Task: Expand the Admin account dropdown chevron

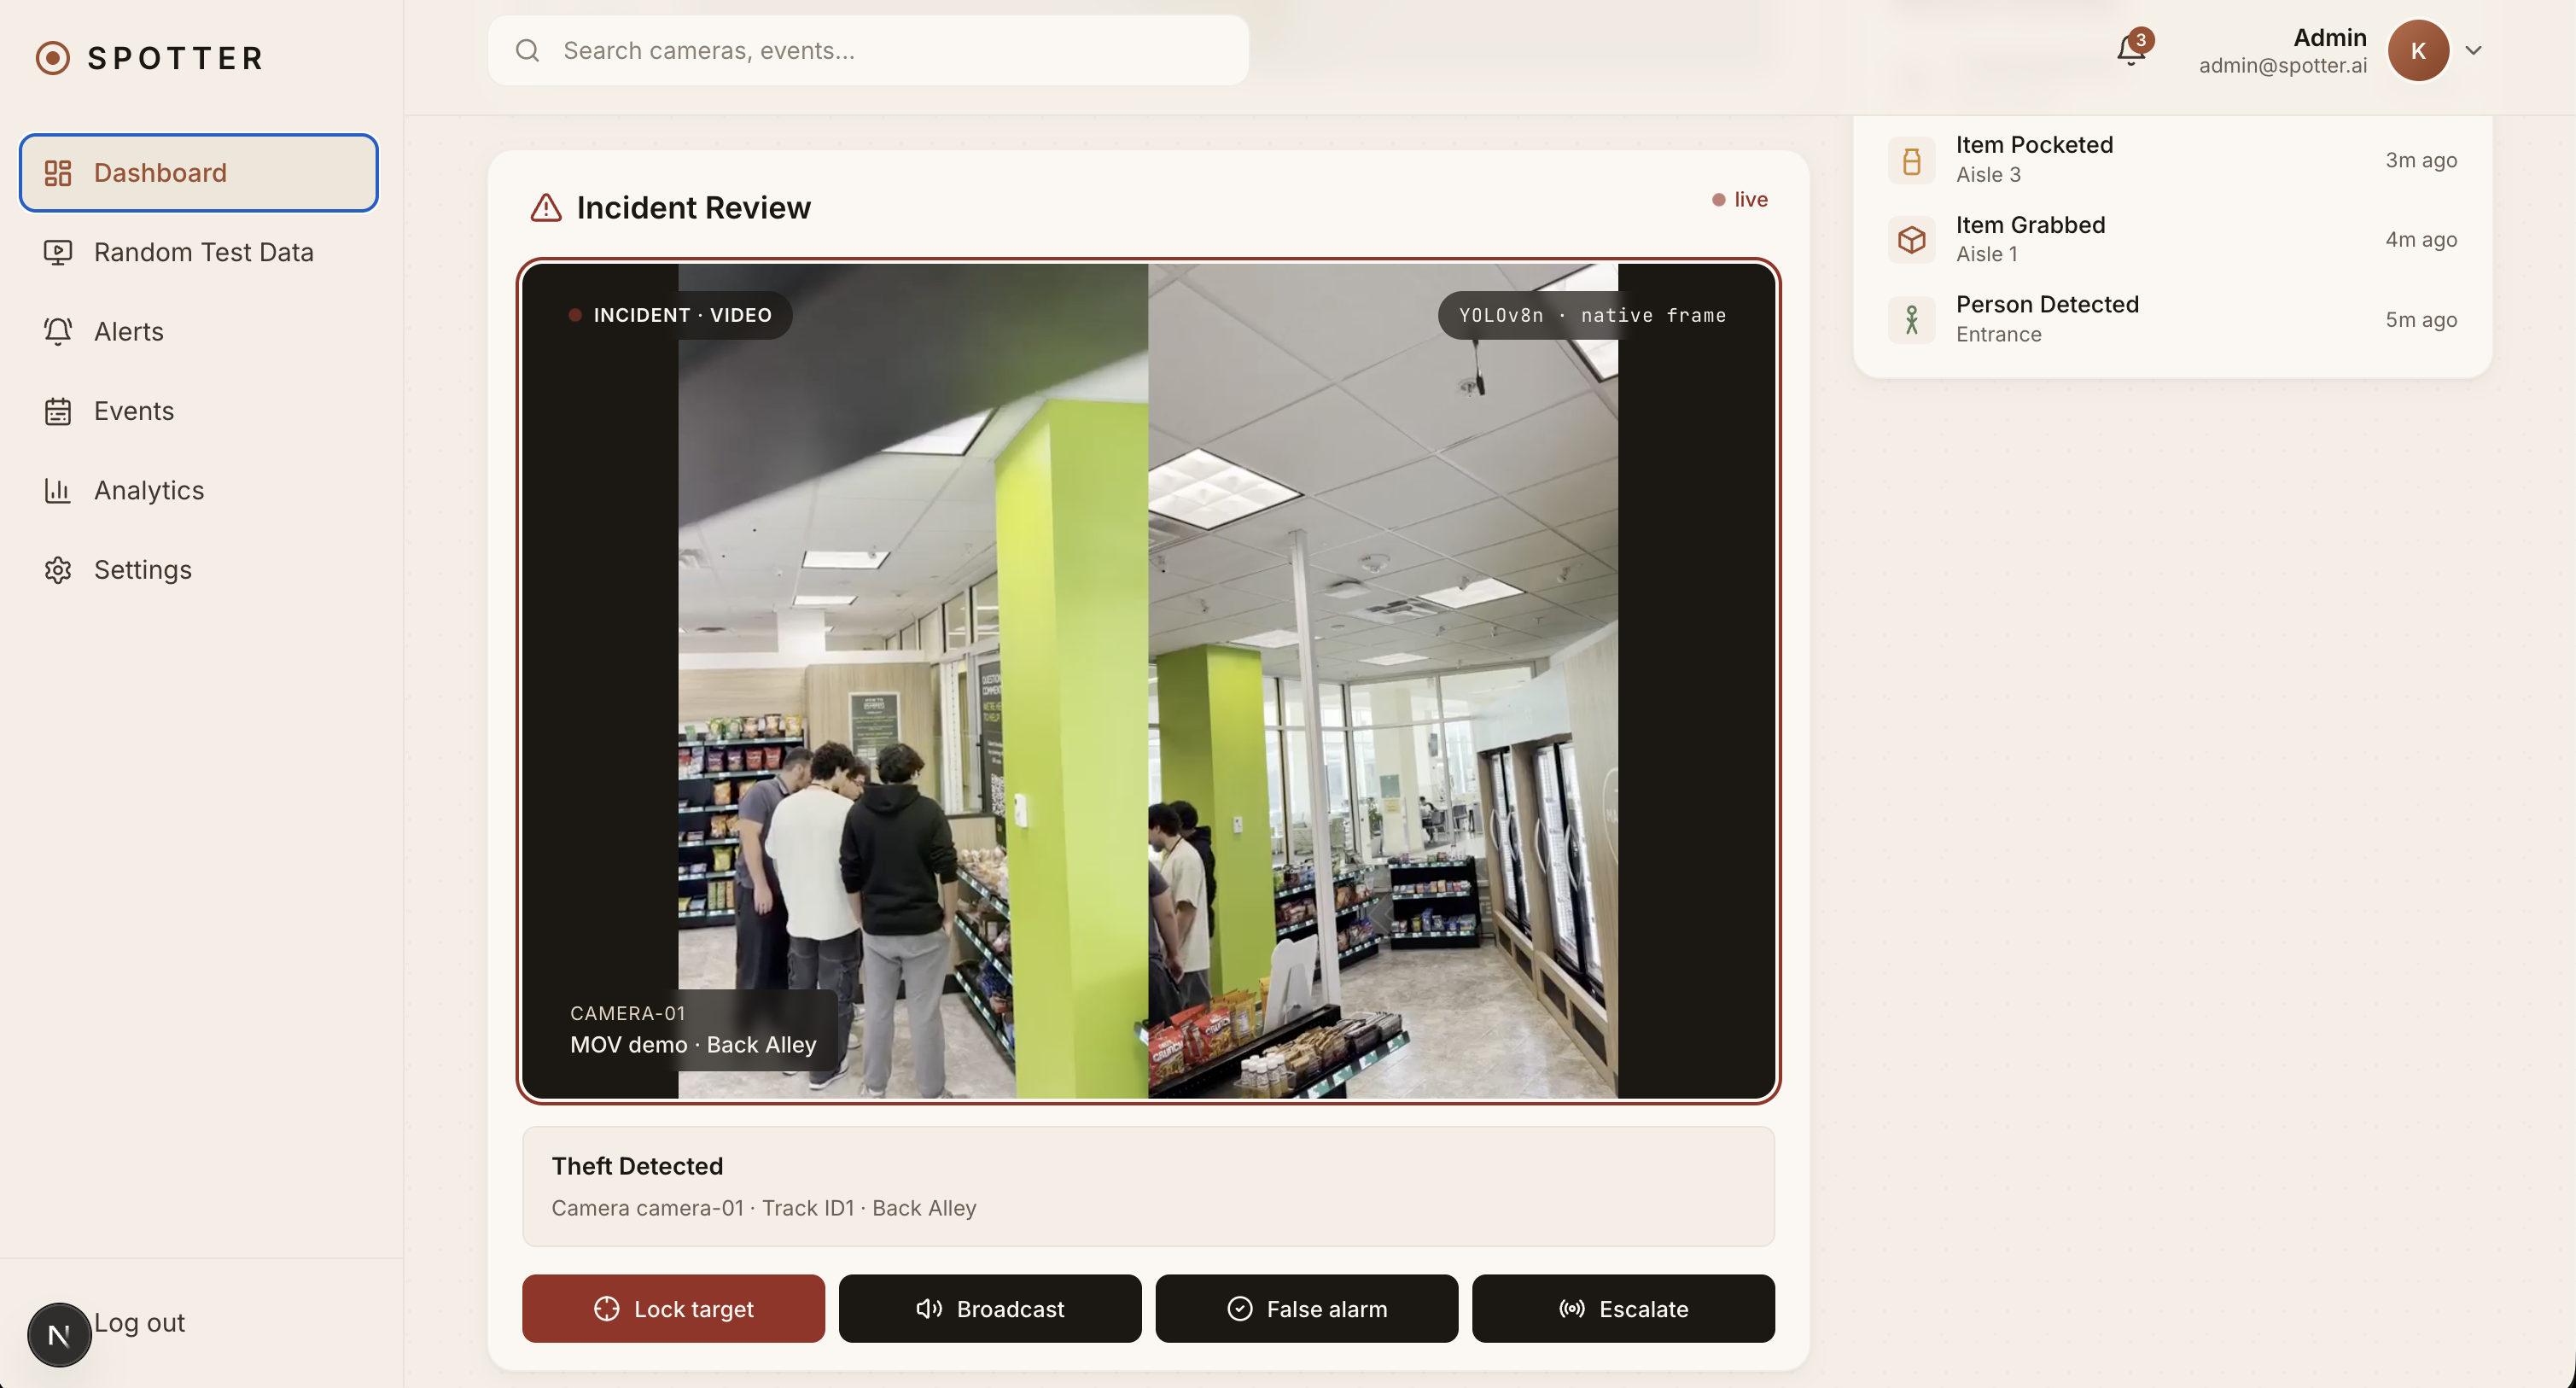Action: coord(2473,50)
